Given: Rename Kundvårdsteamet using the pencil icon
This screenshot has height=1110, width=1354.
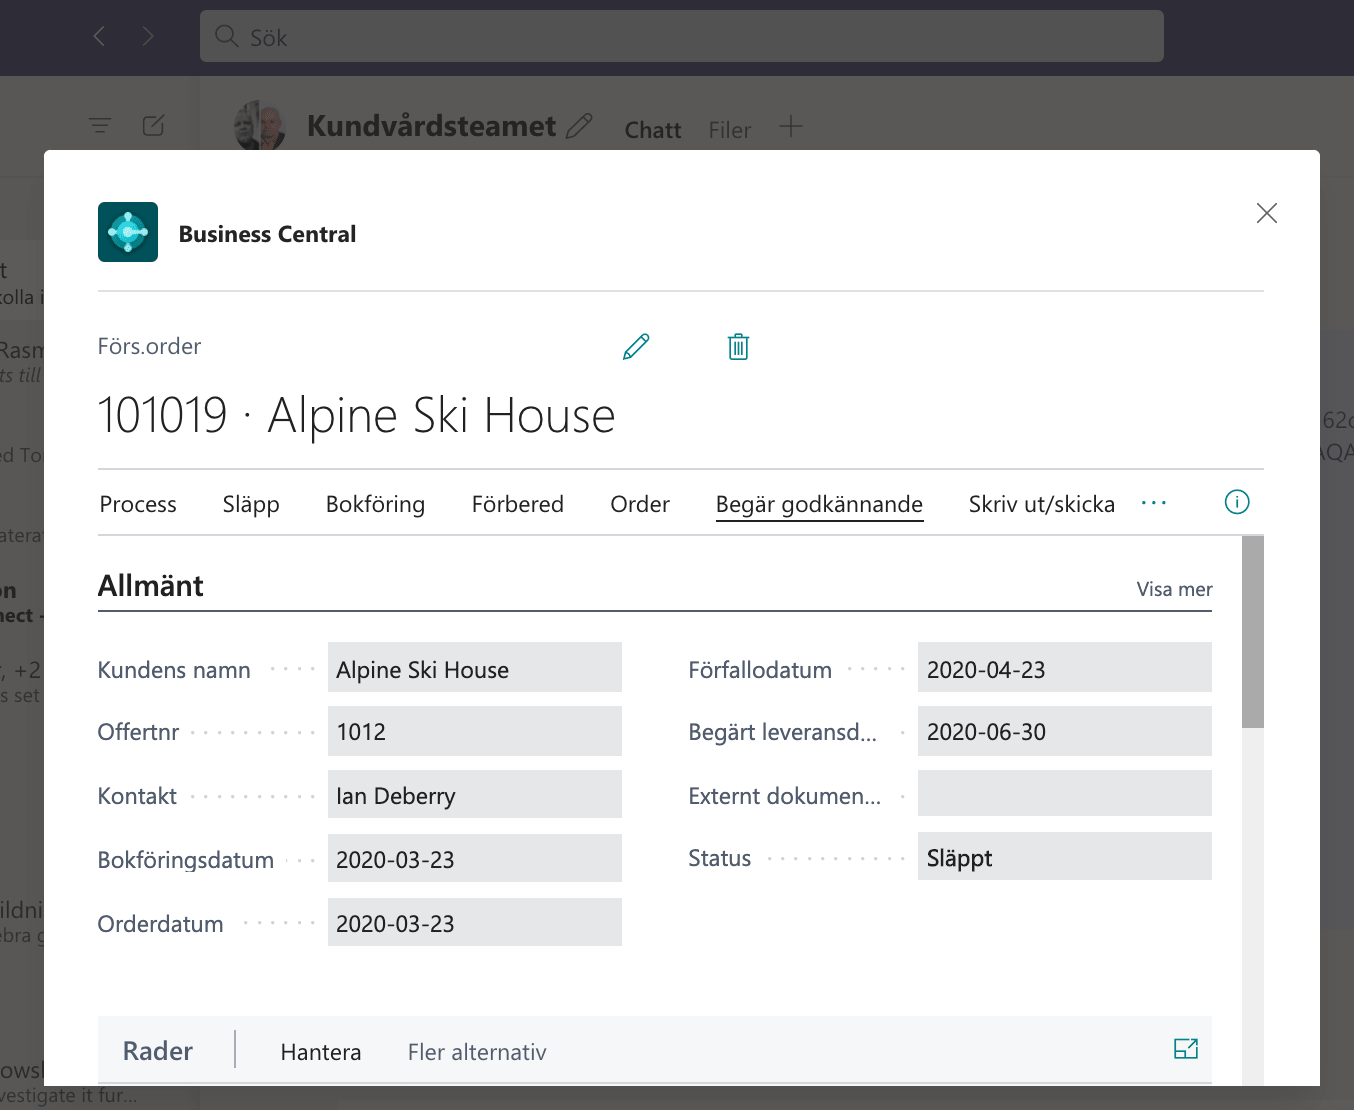Looking at the screenshot, I should coord(579,126).
